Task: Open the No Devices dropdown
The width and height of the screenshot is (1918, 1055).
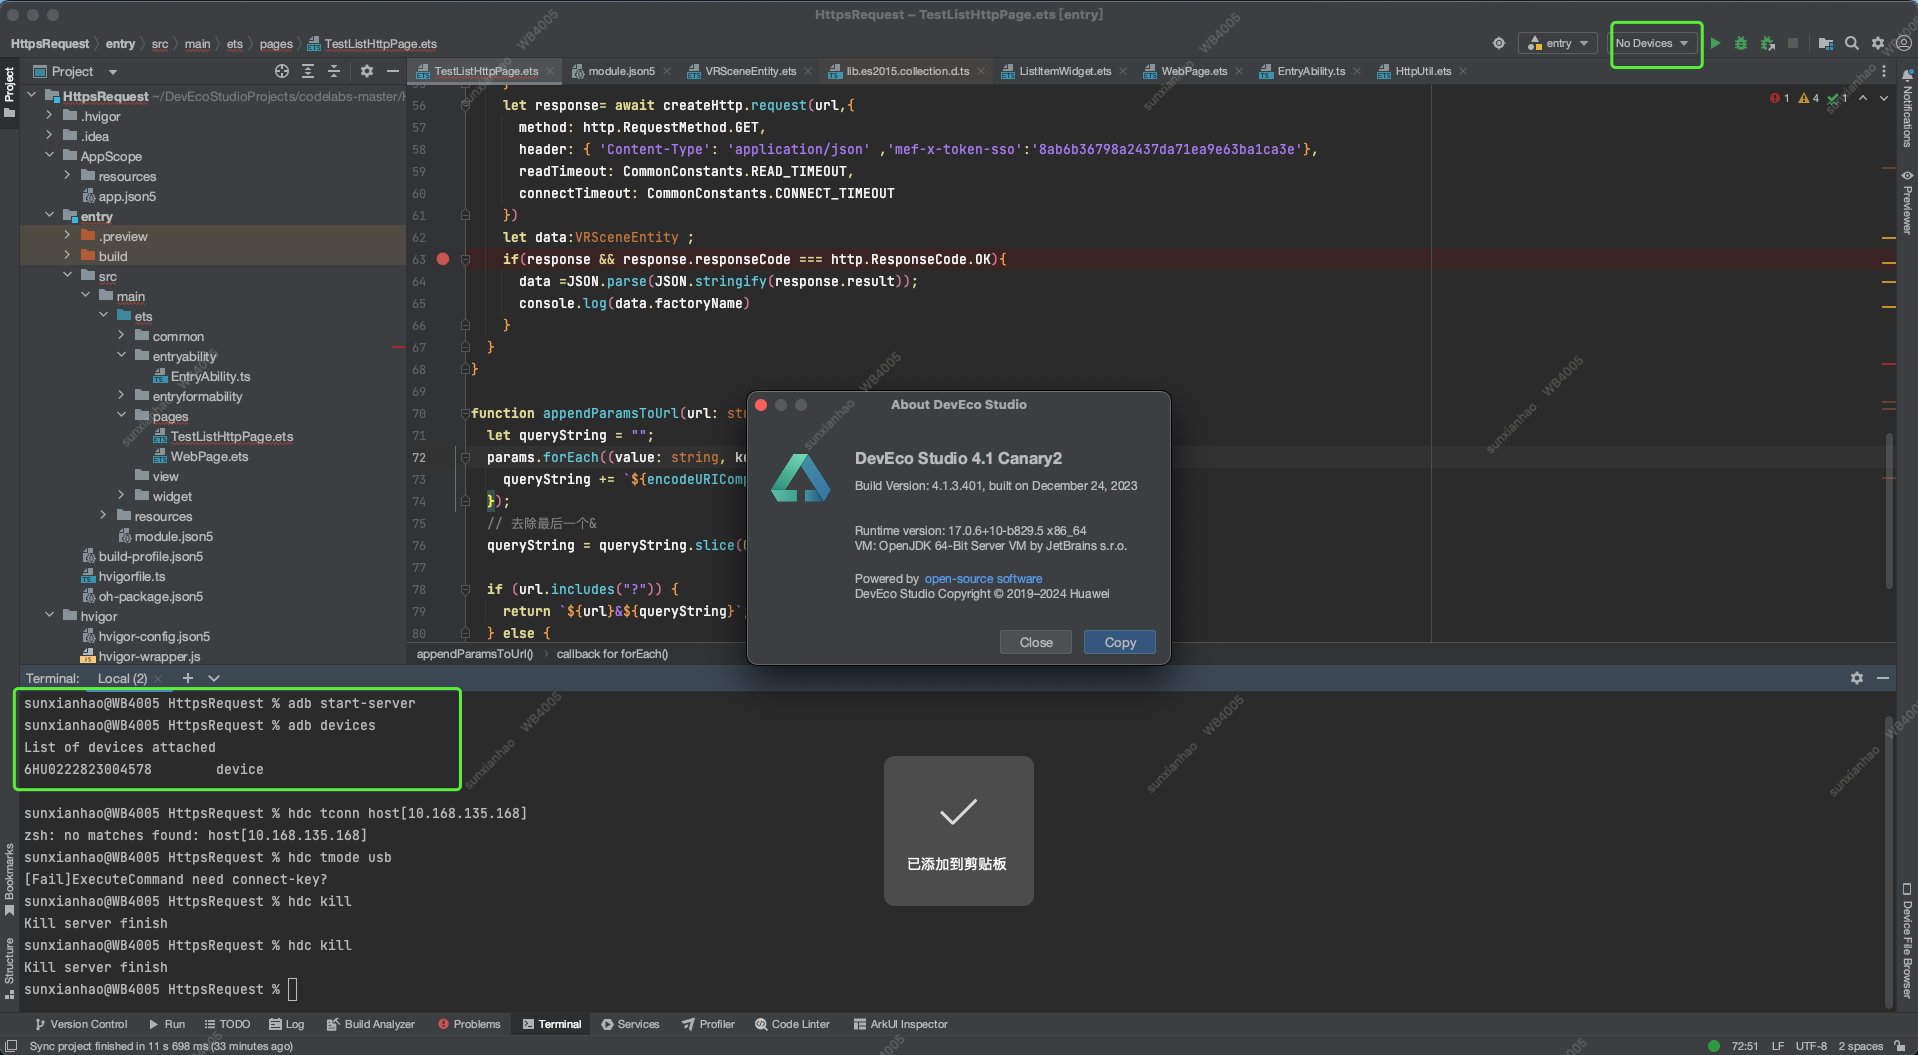Action: coord(1653,43)
